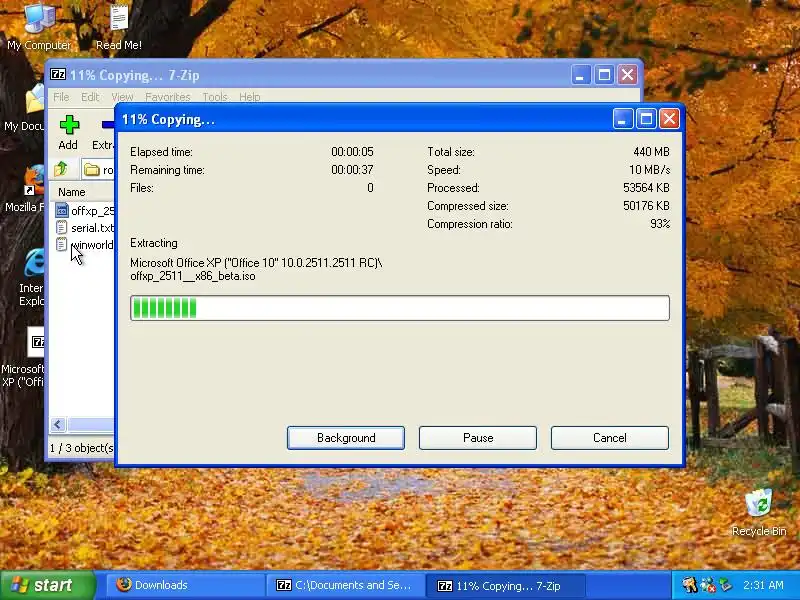Select serial.txt file in 7-Zip list
The width and height of the screenshot is (800, 600).
[x=84, y=228]
